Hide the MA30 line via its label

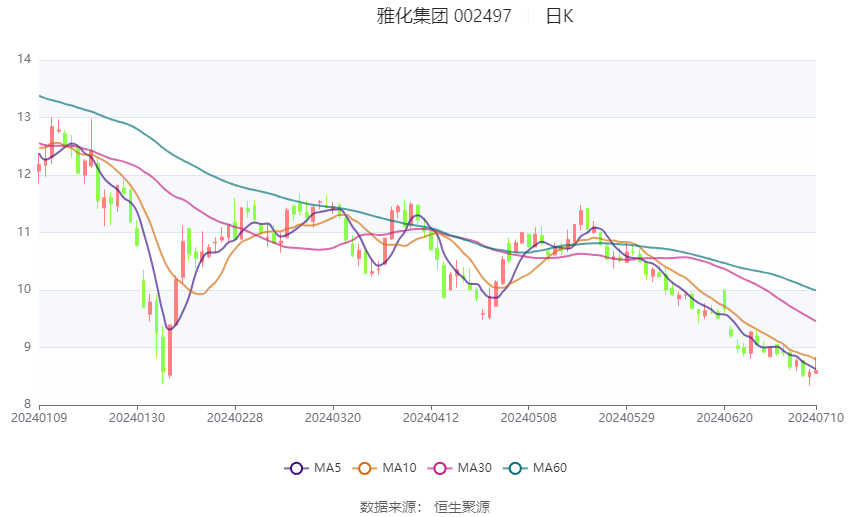[x=474, y=468]
